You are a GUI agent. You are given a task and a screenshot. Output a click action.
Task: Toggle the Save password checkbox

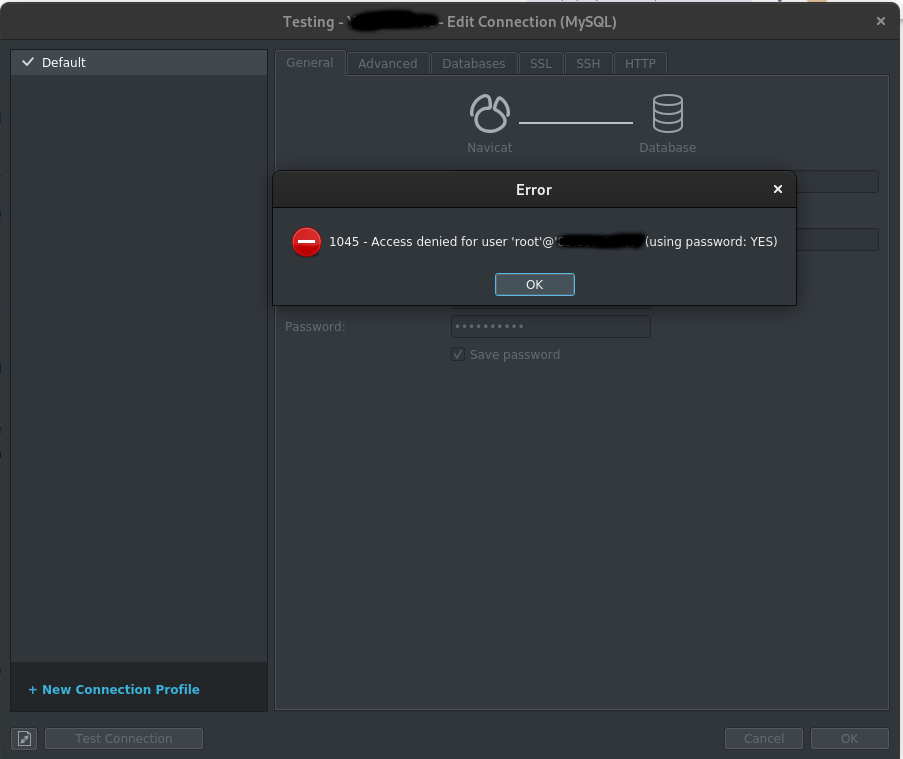pyautogui.click(x=458, y=354)
